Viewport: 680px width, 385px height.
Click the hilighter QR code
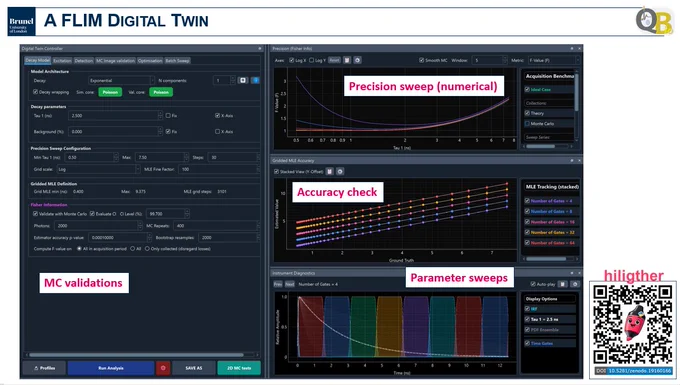pos(633,325)
